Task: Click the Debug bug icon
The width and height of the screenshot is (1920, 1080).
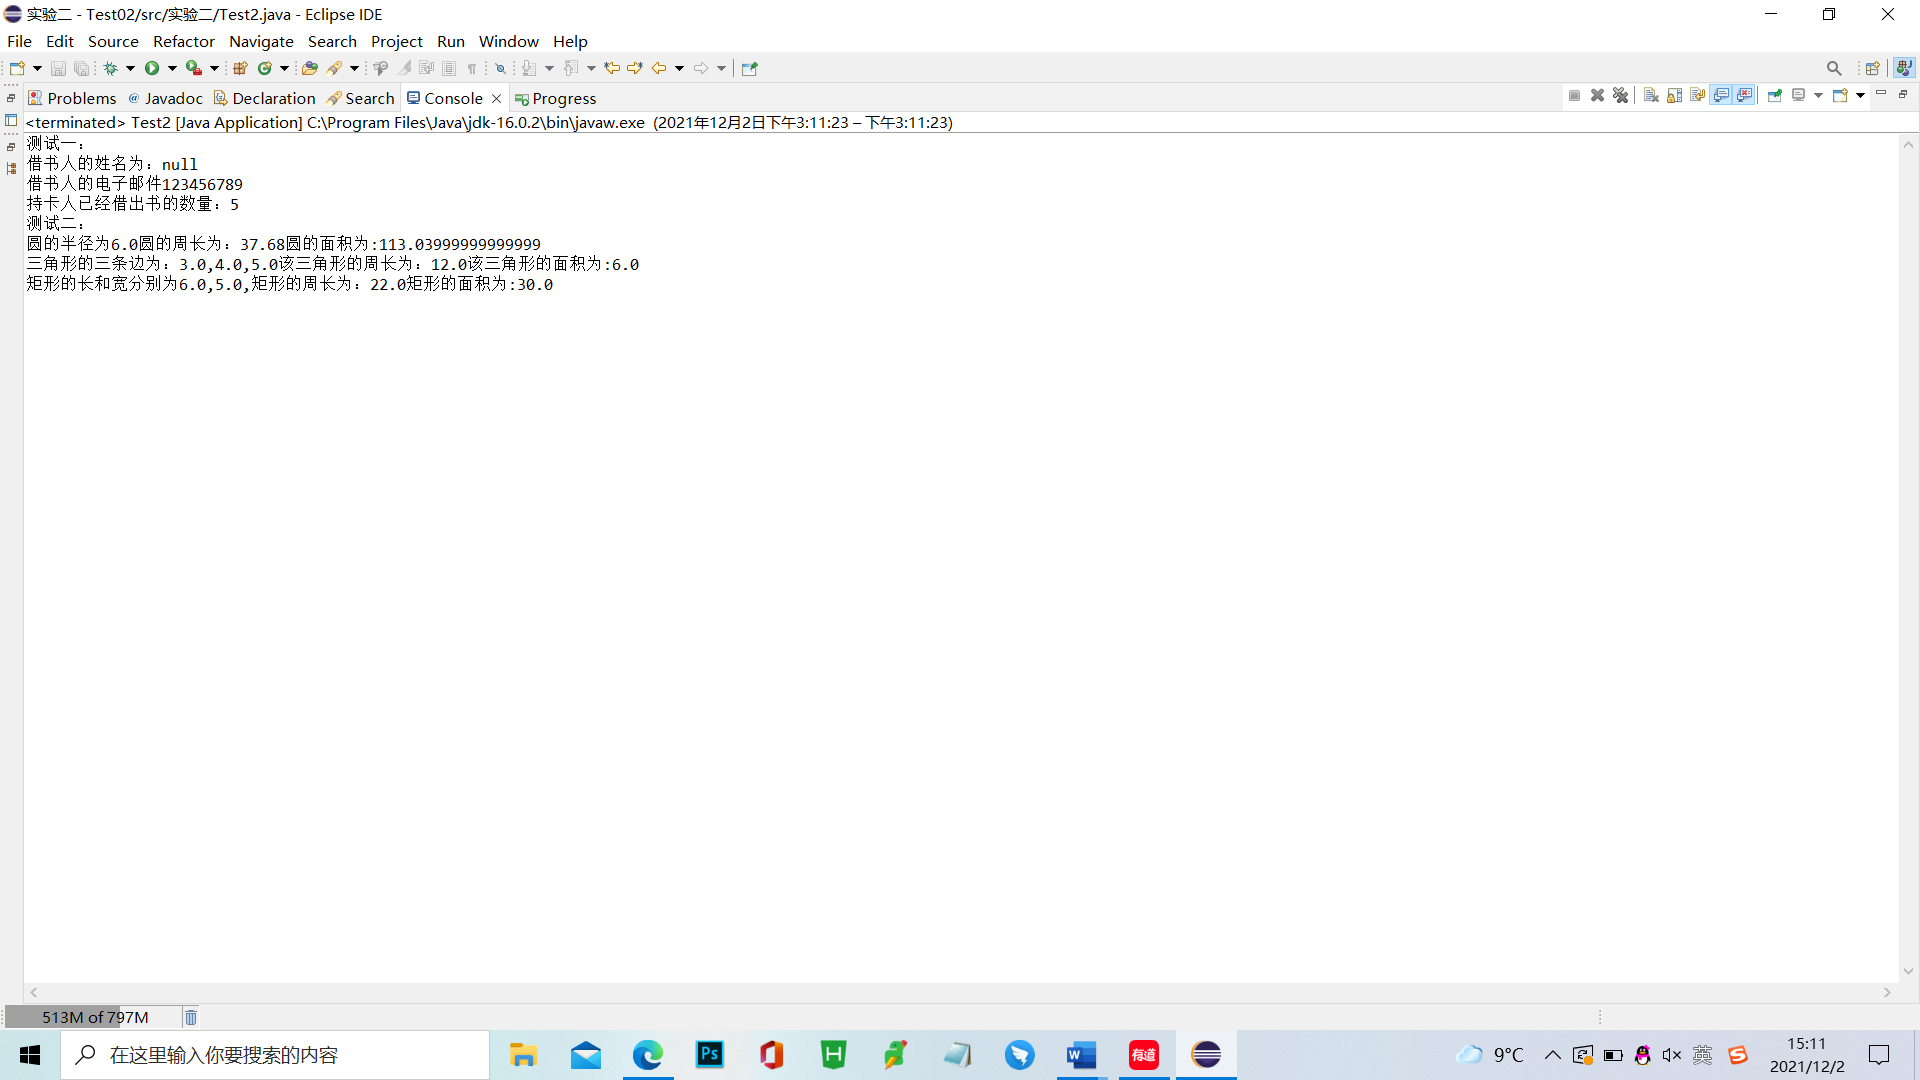Action: click(111, 68)
